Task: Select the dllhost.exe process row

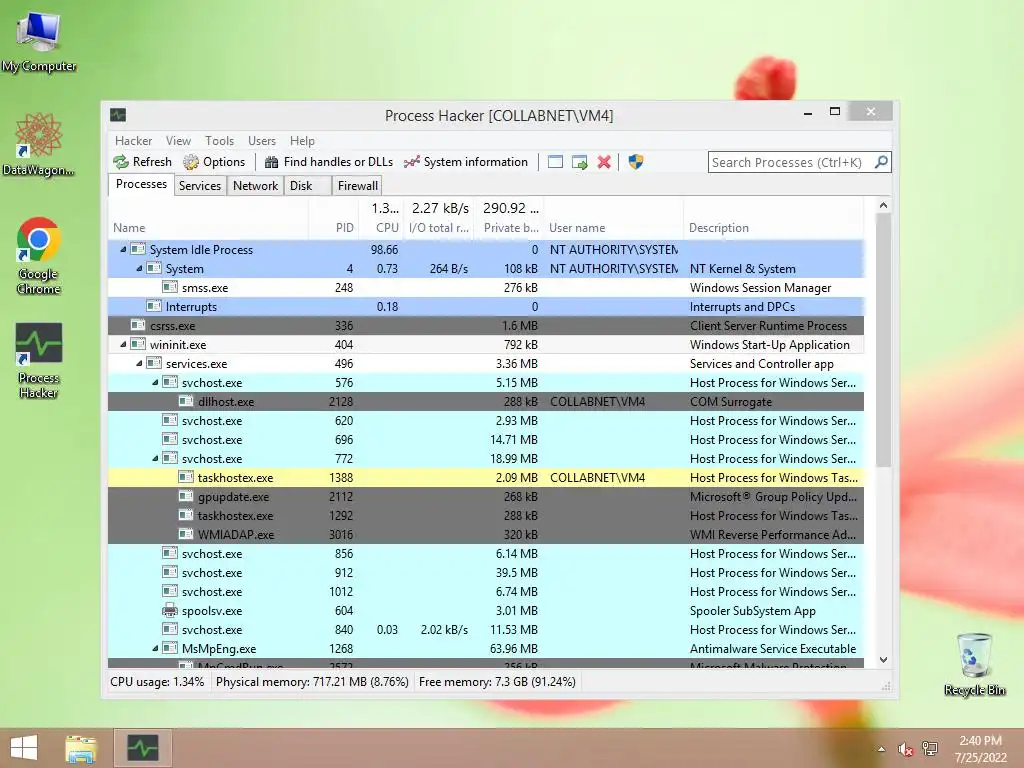Action: (x=486, y=402)
